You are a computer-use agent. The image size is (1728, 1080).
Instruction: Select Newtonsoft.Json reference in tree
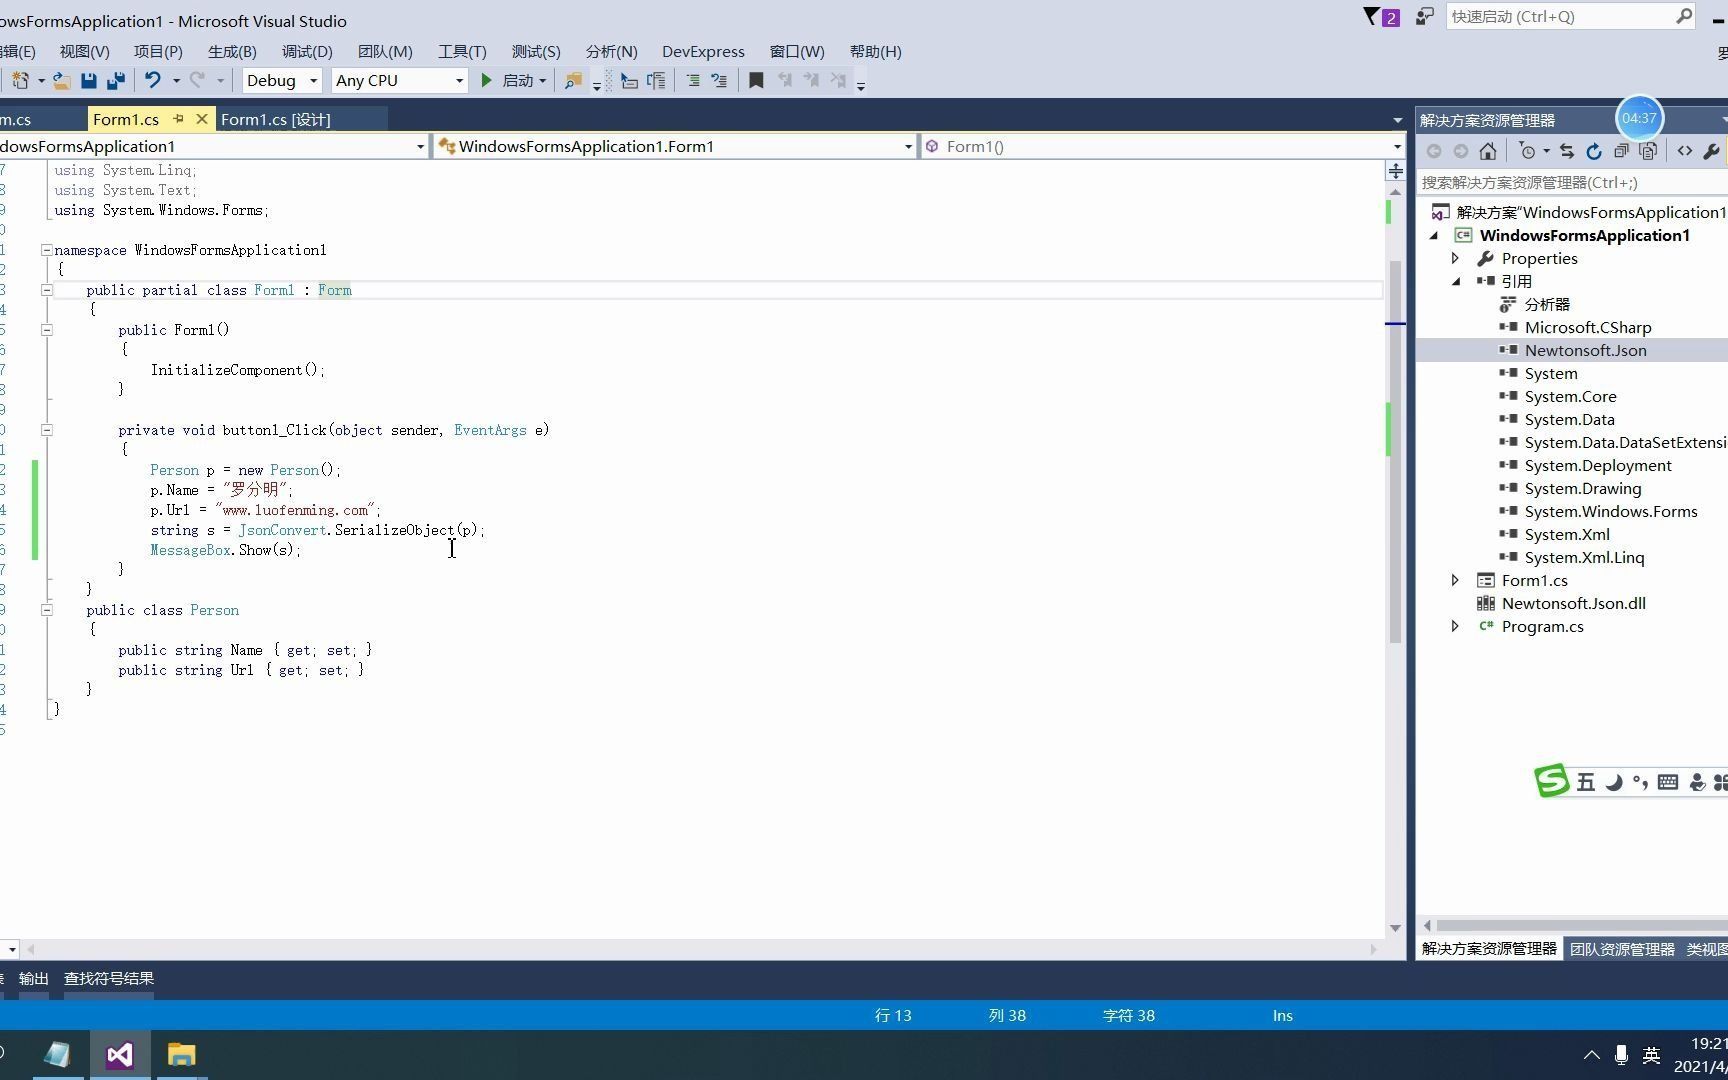tap(1585, 350)
